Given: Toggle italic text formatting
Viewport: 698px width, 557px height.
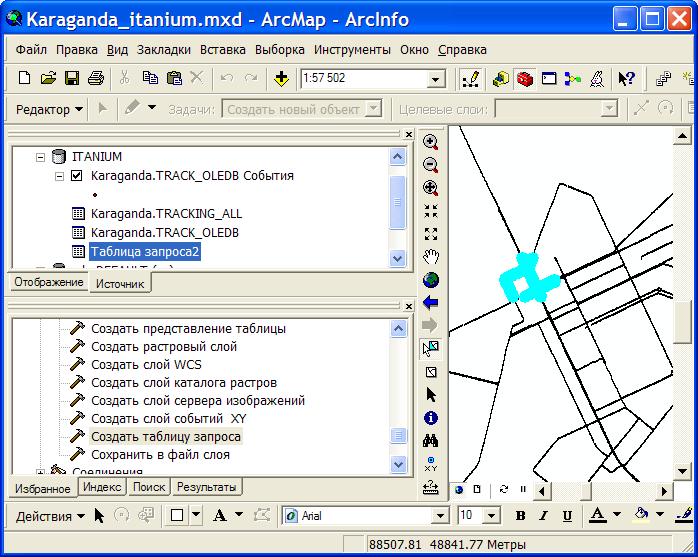Looking at the screenshot, I should coord(543,516).
